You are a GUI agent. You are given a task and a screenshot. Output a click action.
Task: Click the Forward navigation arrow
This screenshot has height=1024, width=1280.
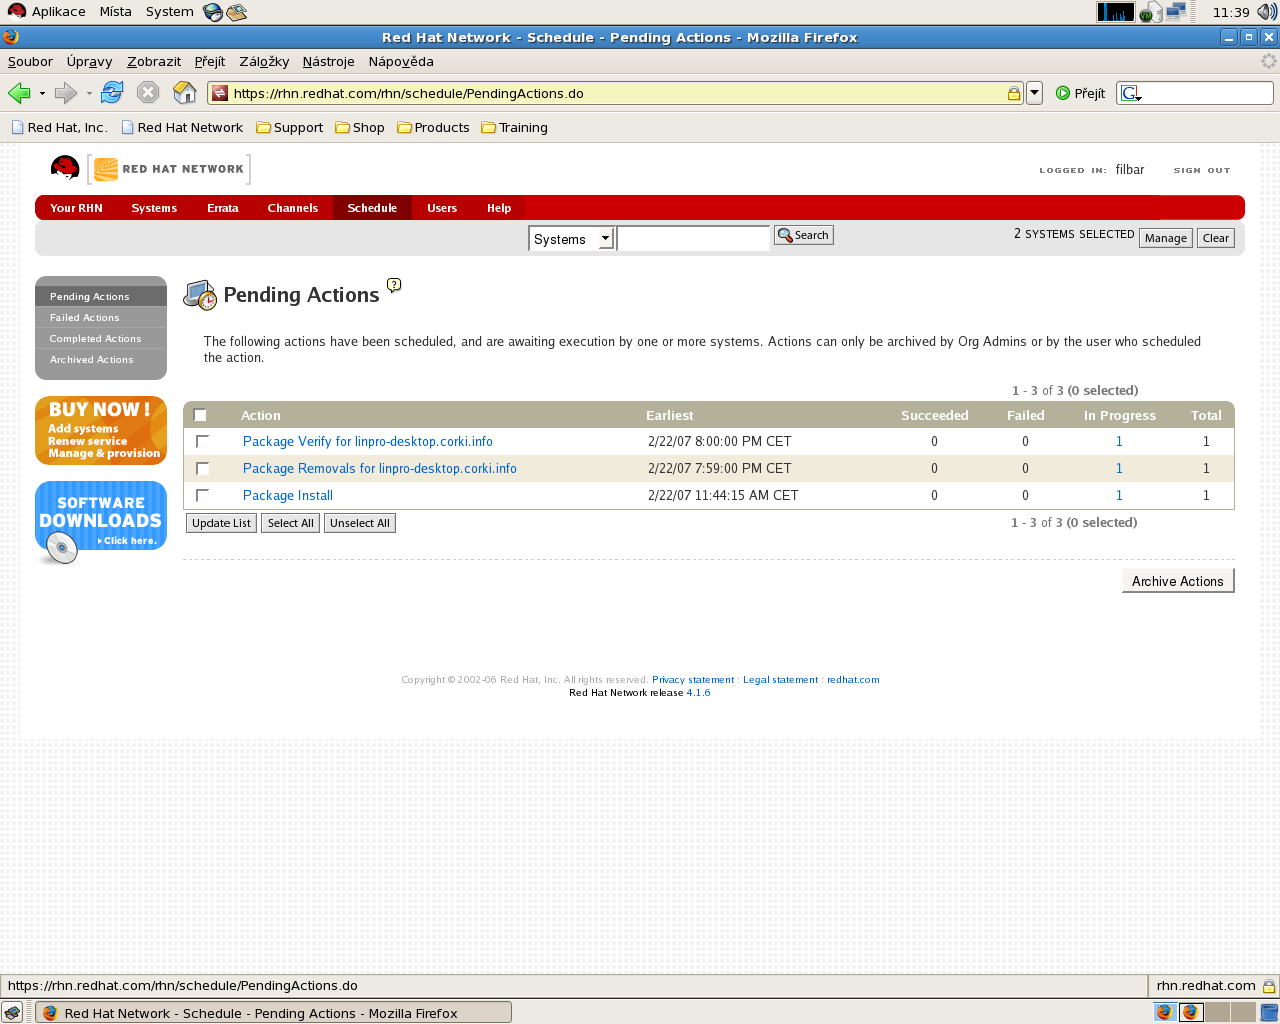pos(66,93)
